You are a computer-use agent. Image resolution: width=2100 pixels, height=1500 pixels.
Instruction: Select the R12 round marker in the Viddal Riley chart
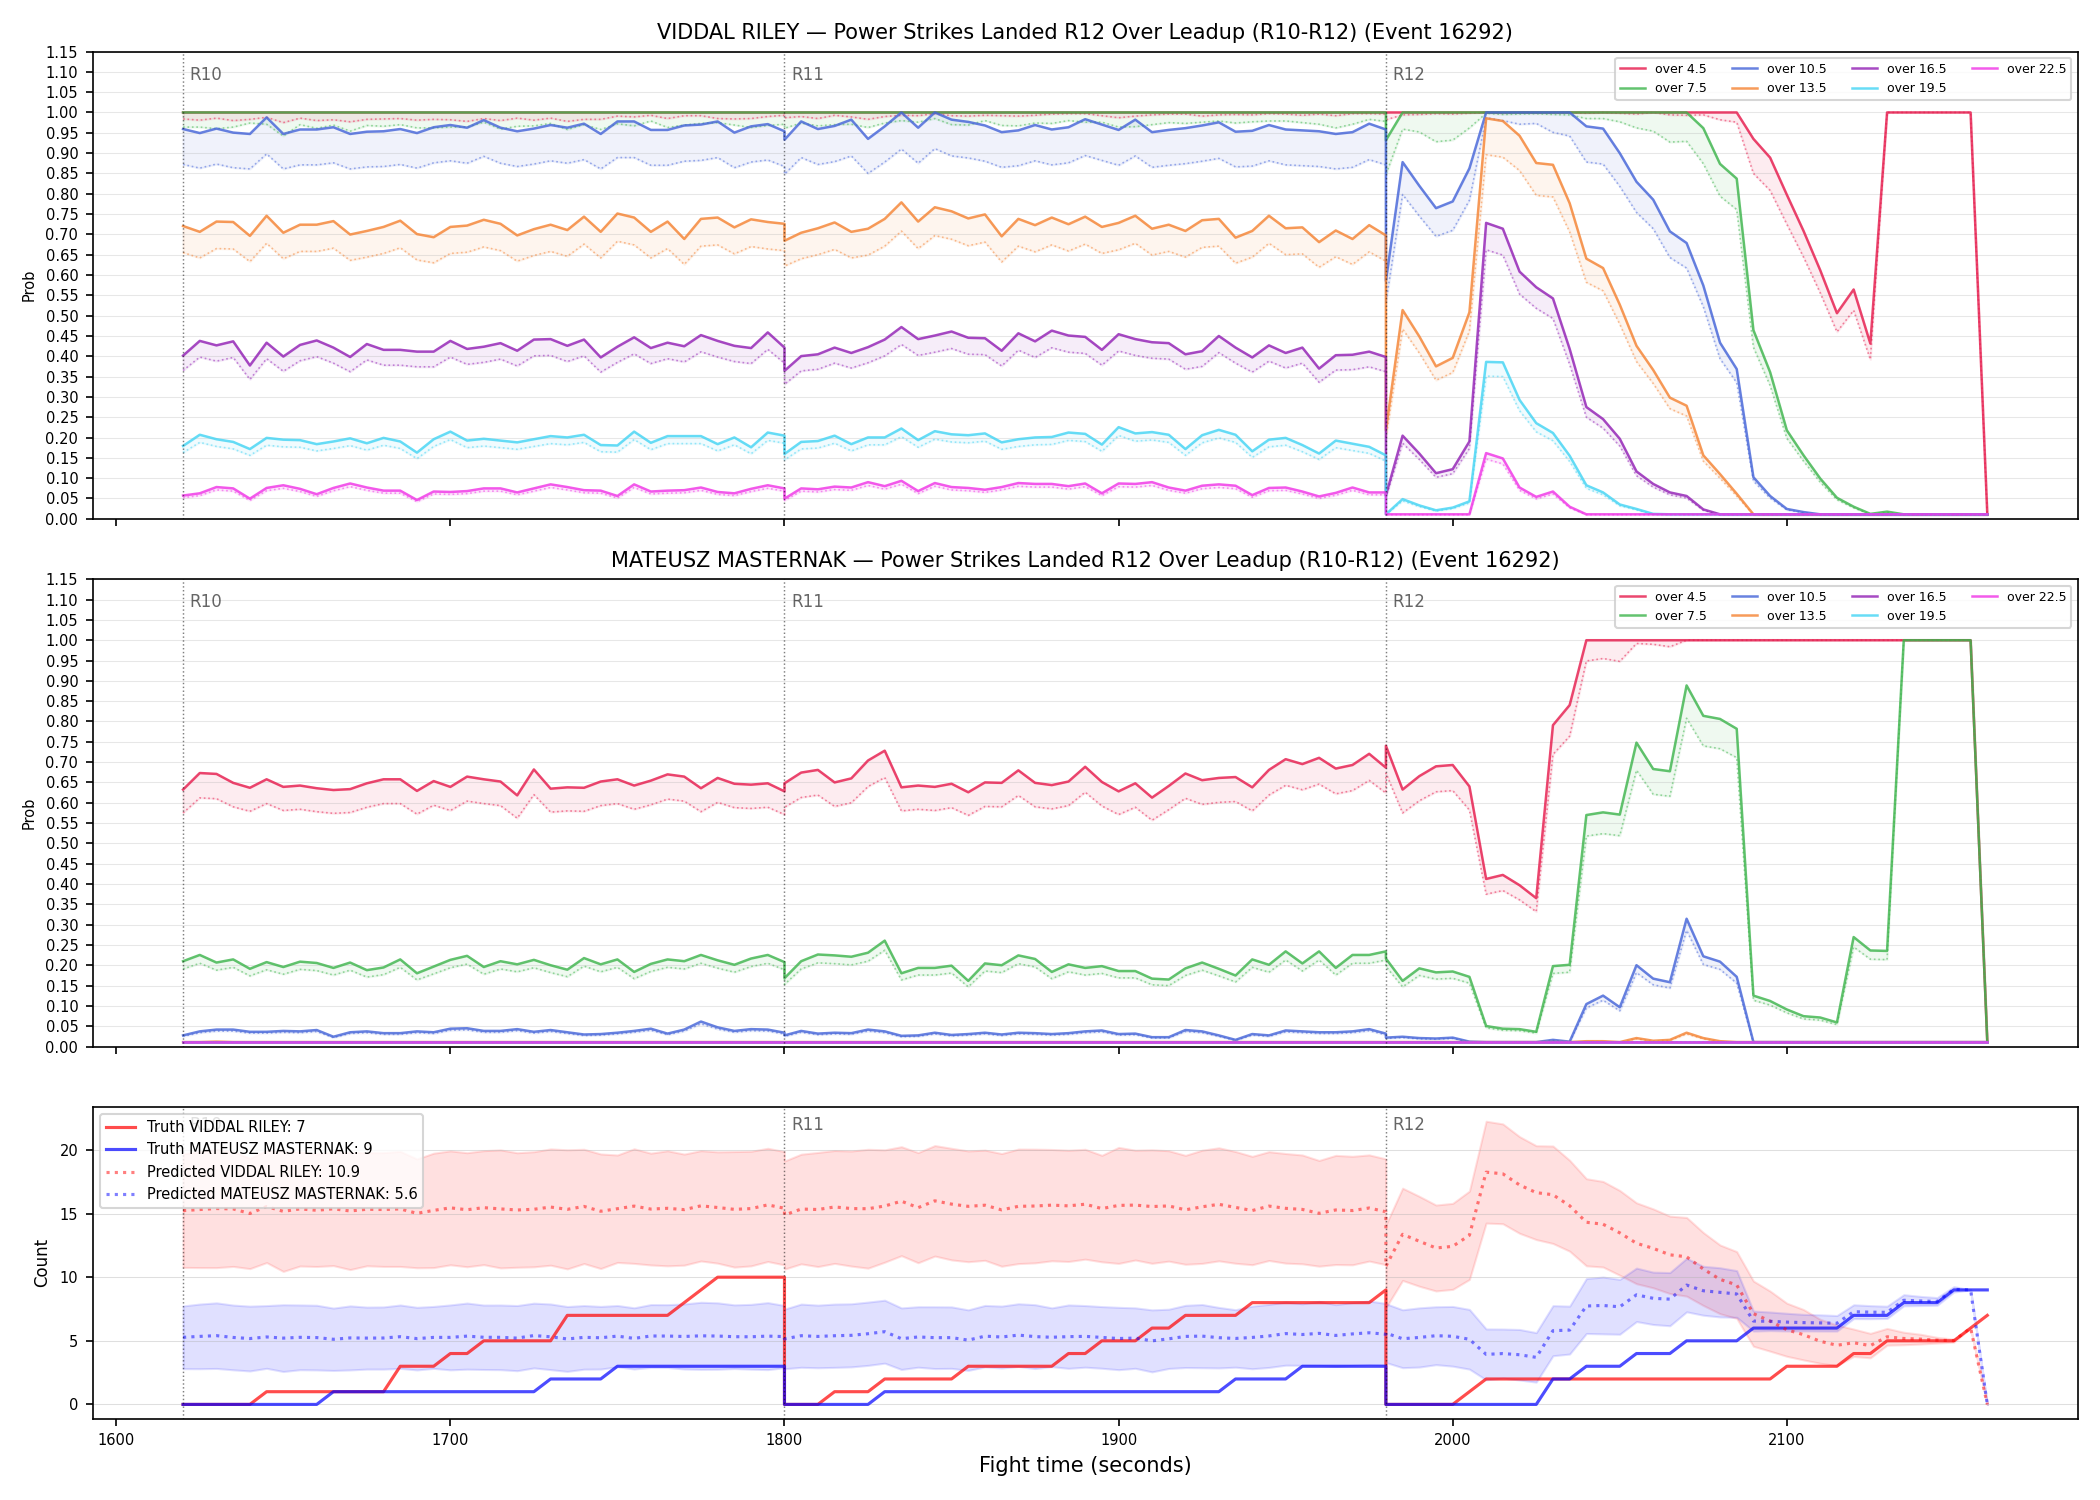1408,74
